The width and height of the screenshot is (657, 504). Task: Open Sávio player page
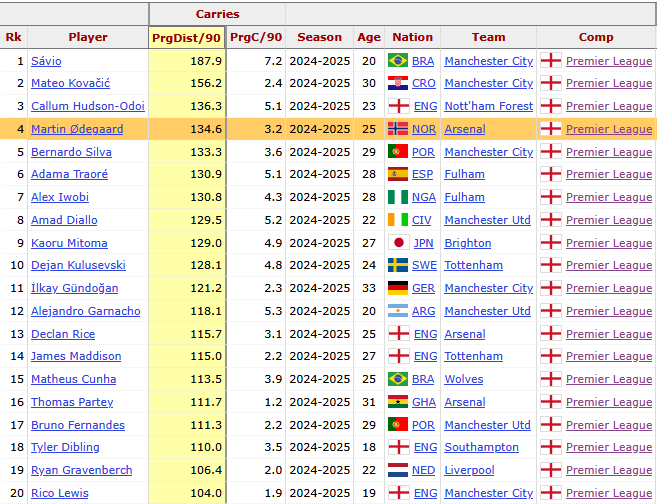46,61
